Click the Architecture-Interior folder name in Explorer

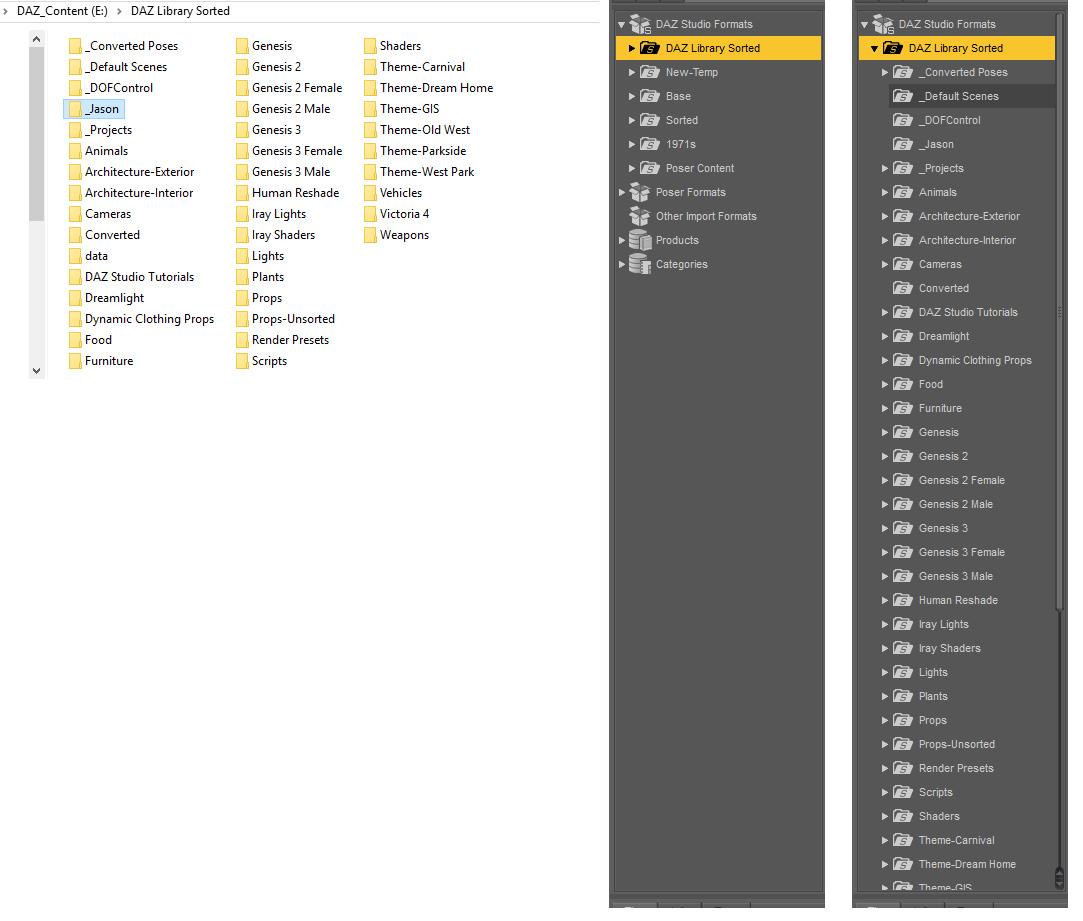click(x=139, y=193)
